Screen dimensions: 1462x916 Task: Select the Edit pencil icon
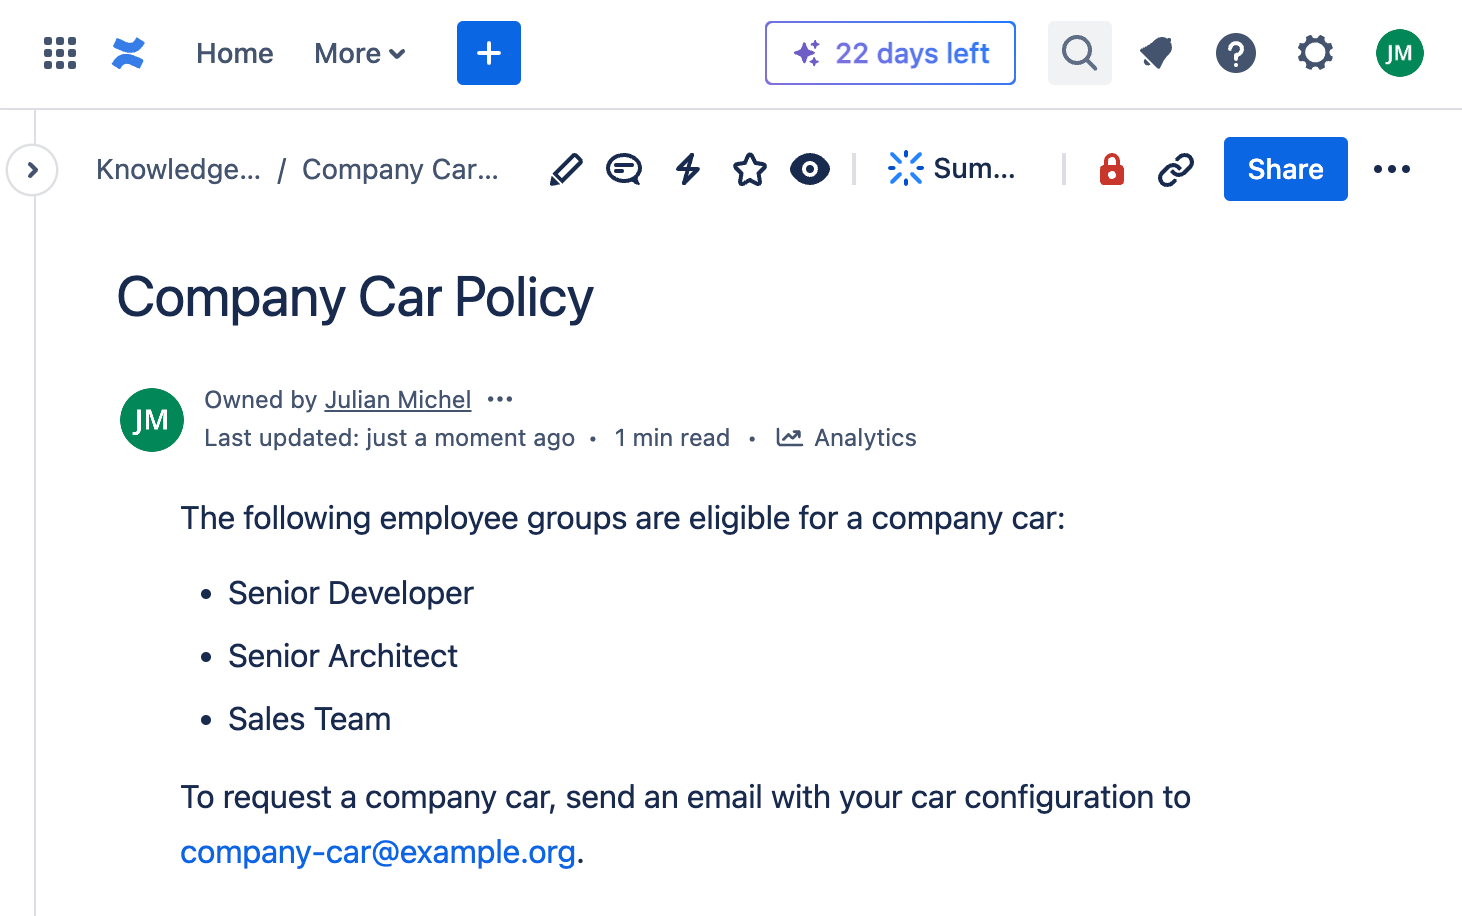pos(565,169)
